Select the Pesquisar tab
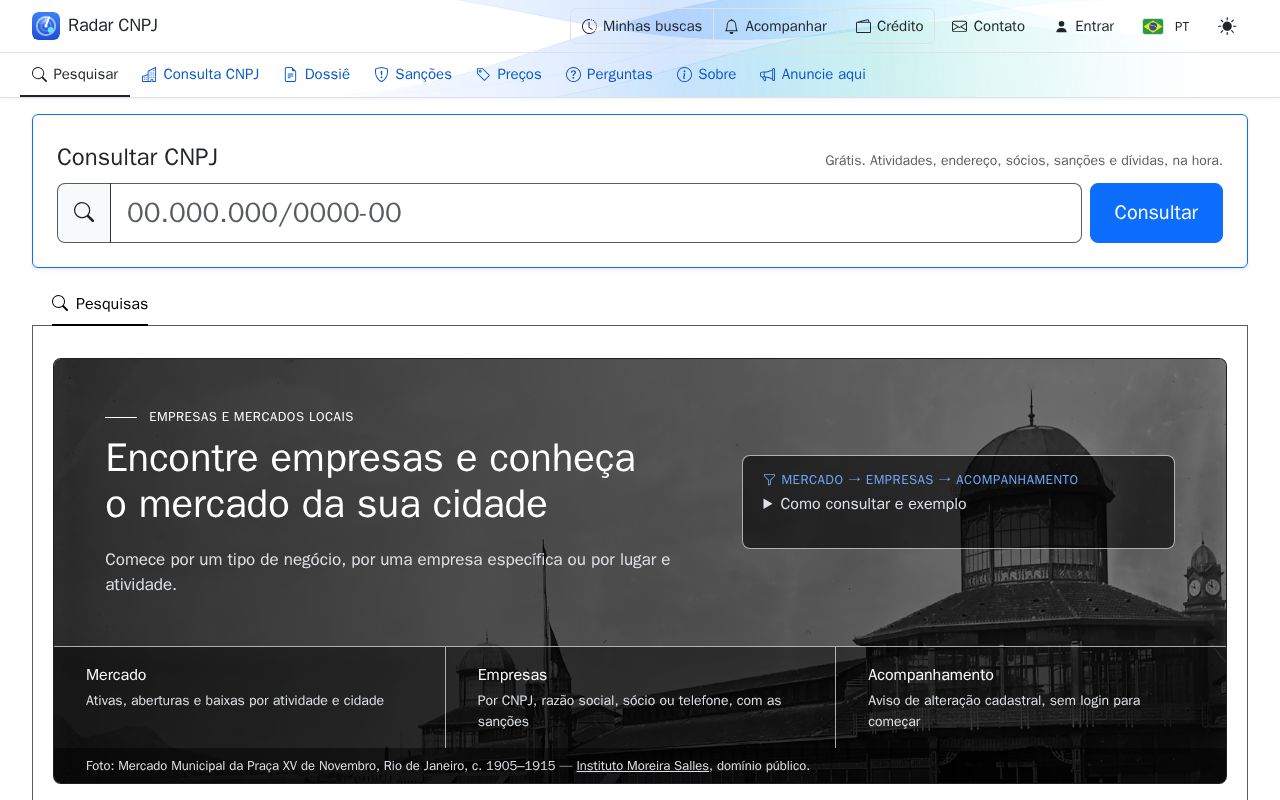 pyautogui.click(x=75, y=75)
